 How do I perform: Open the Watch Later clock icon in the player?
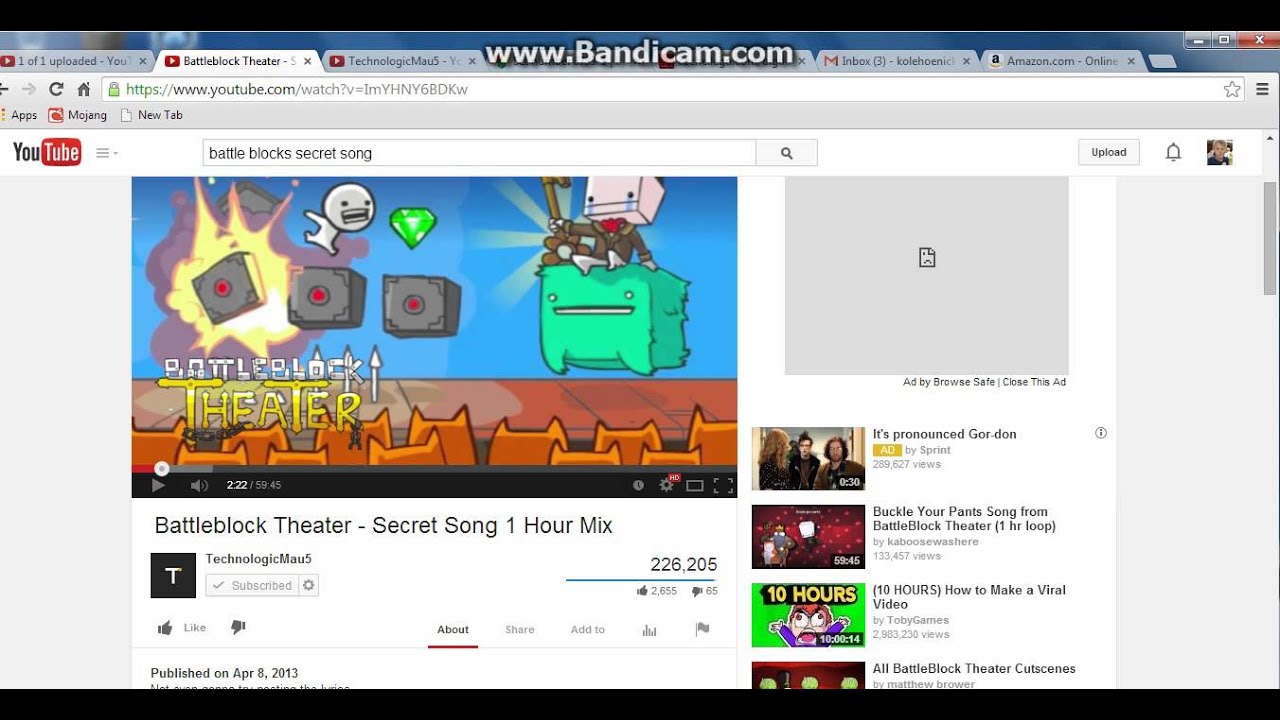tap(638, 485)
